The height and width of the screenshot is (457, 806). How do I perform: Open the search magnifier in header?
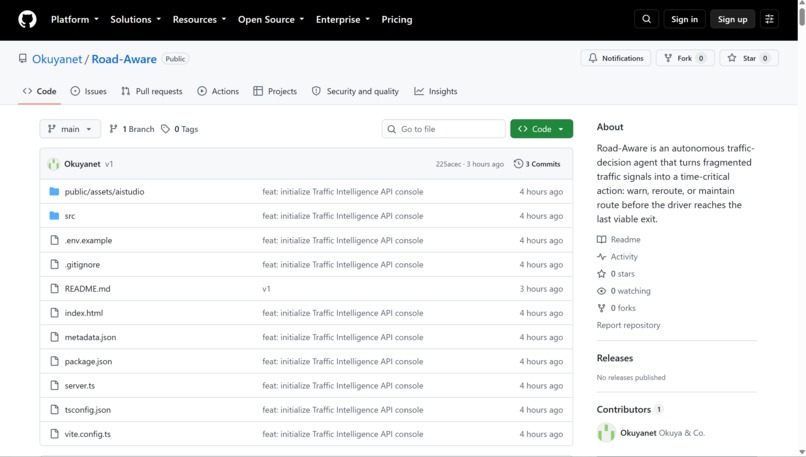pos(646,19)
